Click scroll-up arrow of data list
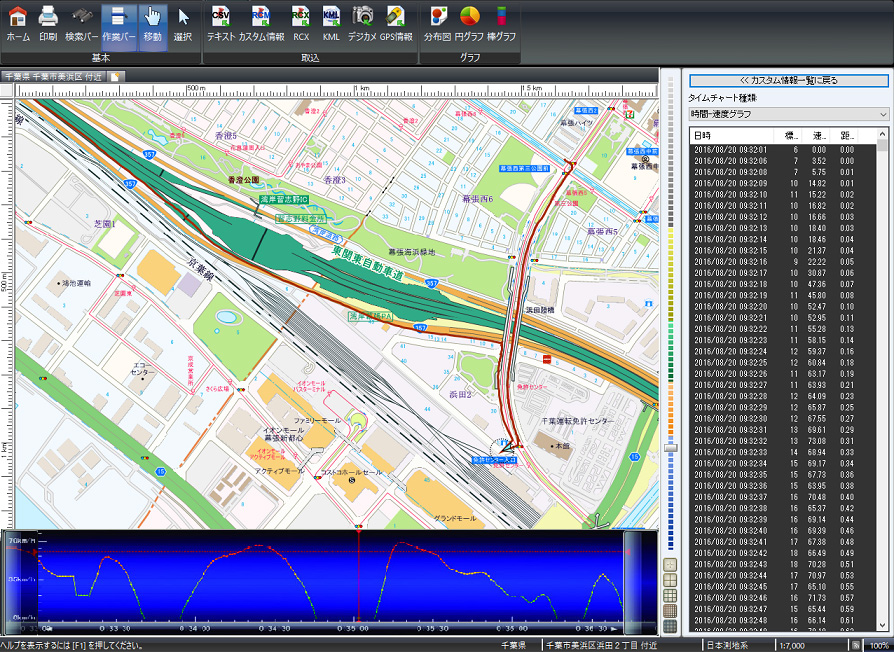Viewport: 894px width, 652px height. (883, 135)
